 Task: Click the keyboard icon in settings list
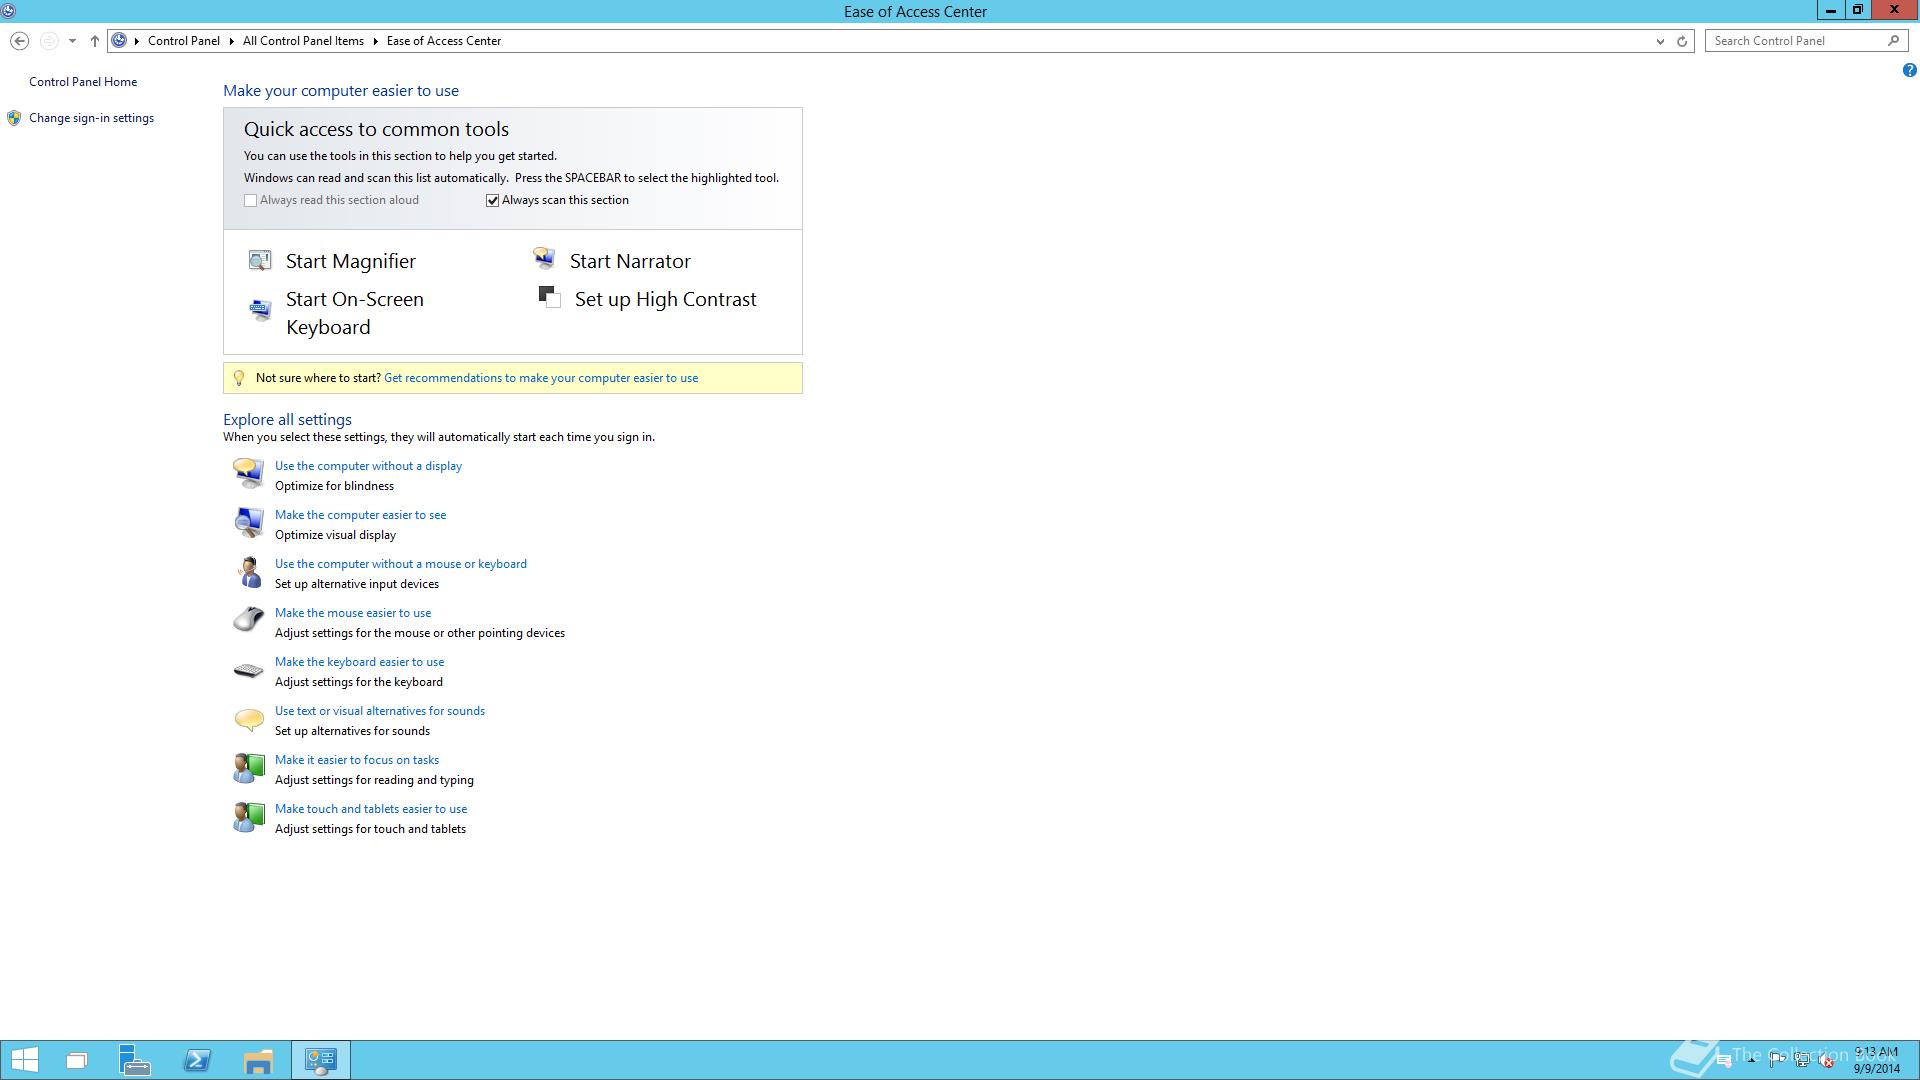click(x=248, y=670)
